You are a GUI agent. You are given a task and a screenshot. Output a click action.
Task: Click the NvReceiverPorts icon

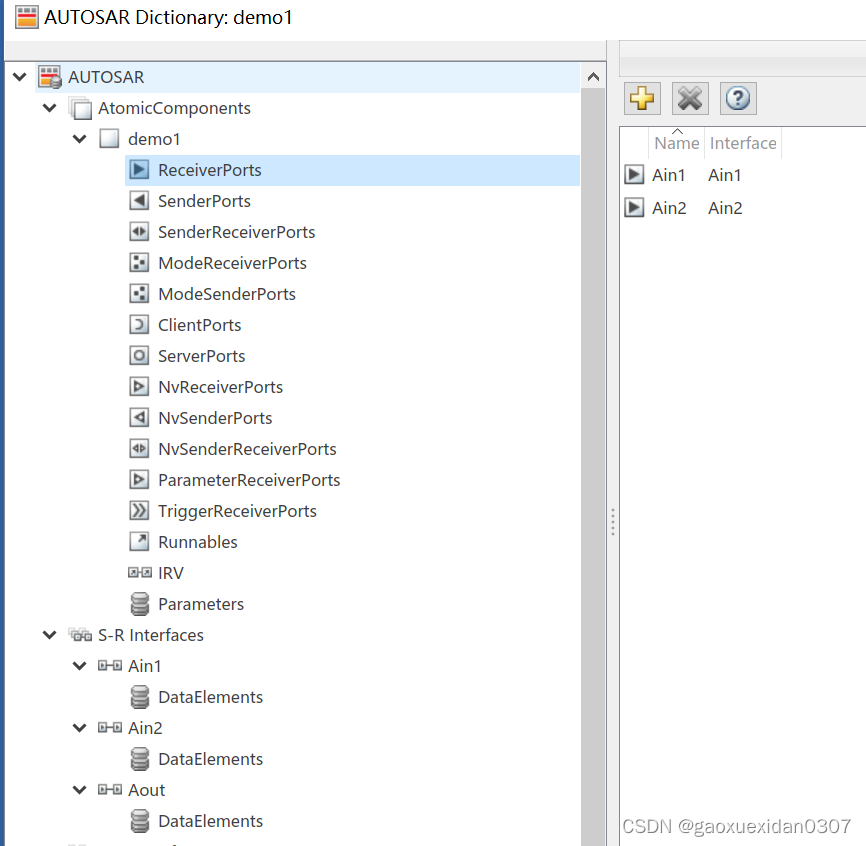(139, 387)
